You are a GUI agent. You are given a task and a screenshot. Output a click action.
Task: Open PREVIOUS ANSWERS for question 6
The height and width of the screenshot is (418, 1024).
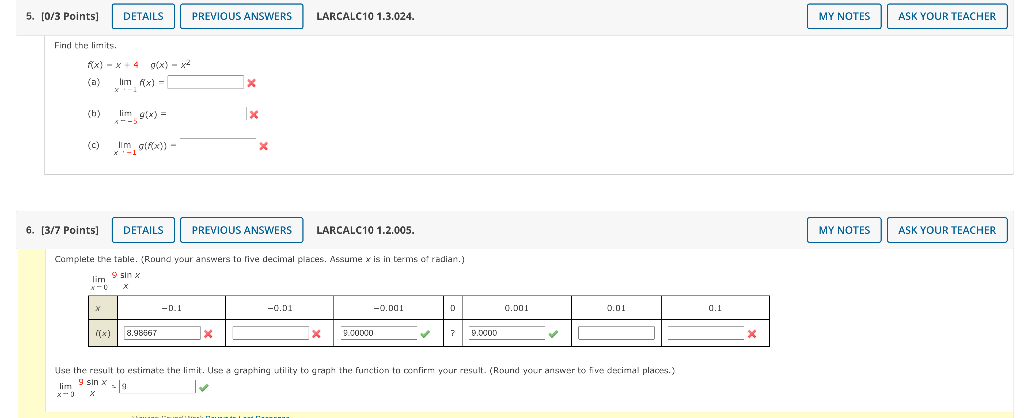click(x=242, y=230)
